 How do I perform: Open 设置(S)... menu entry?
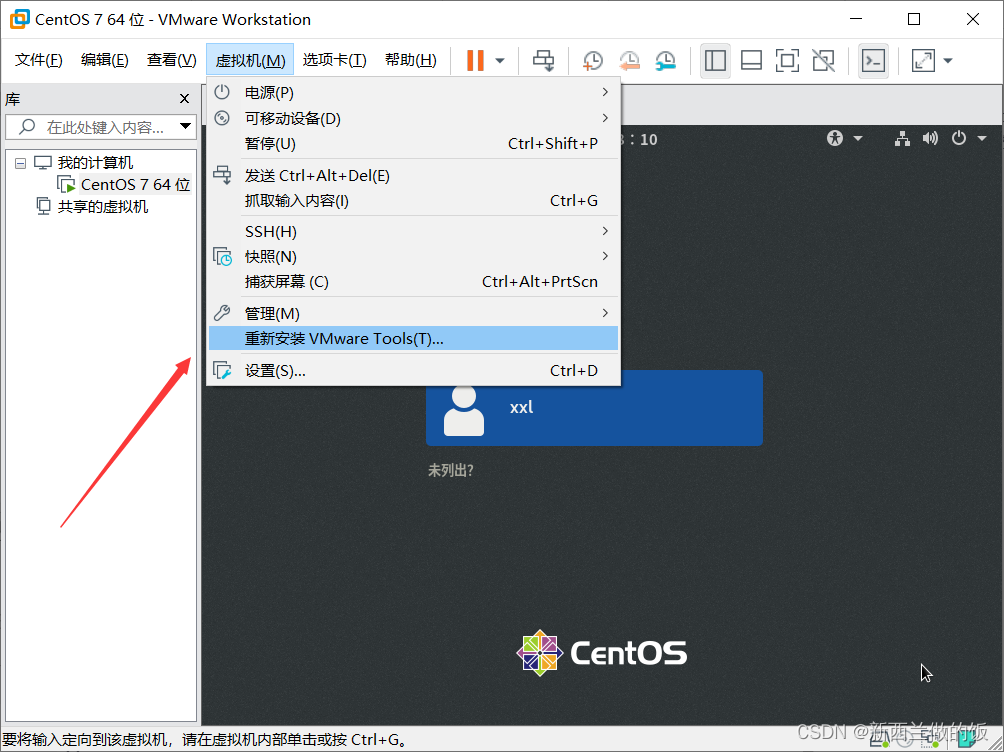pos(413,370)
